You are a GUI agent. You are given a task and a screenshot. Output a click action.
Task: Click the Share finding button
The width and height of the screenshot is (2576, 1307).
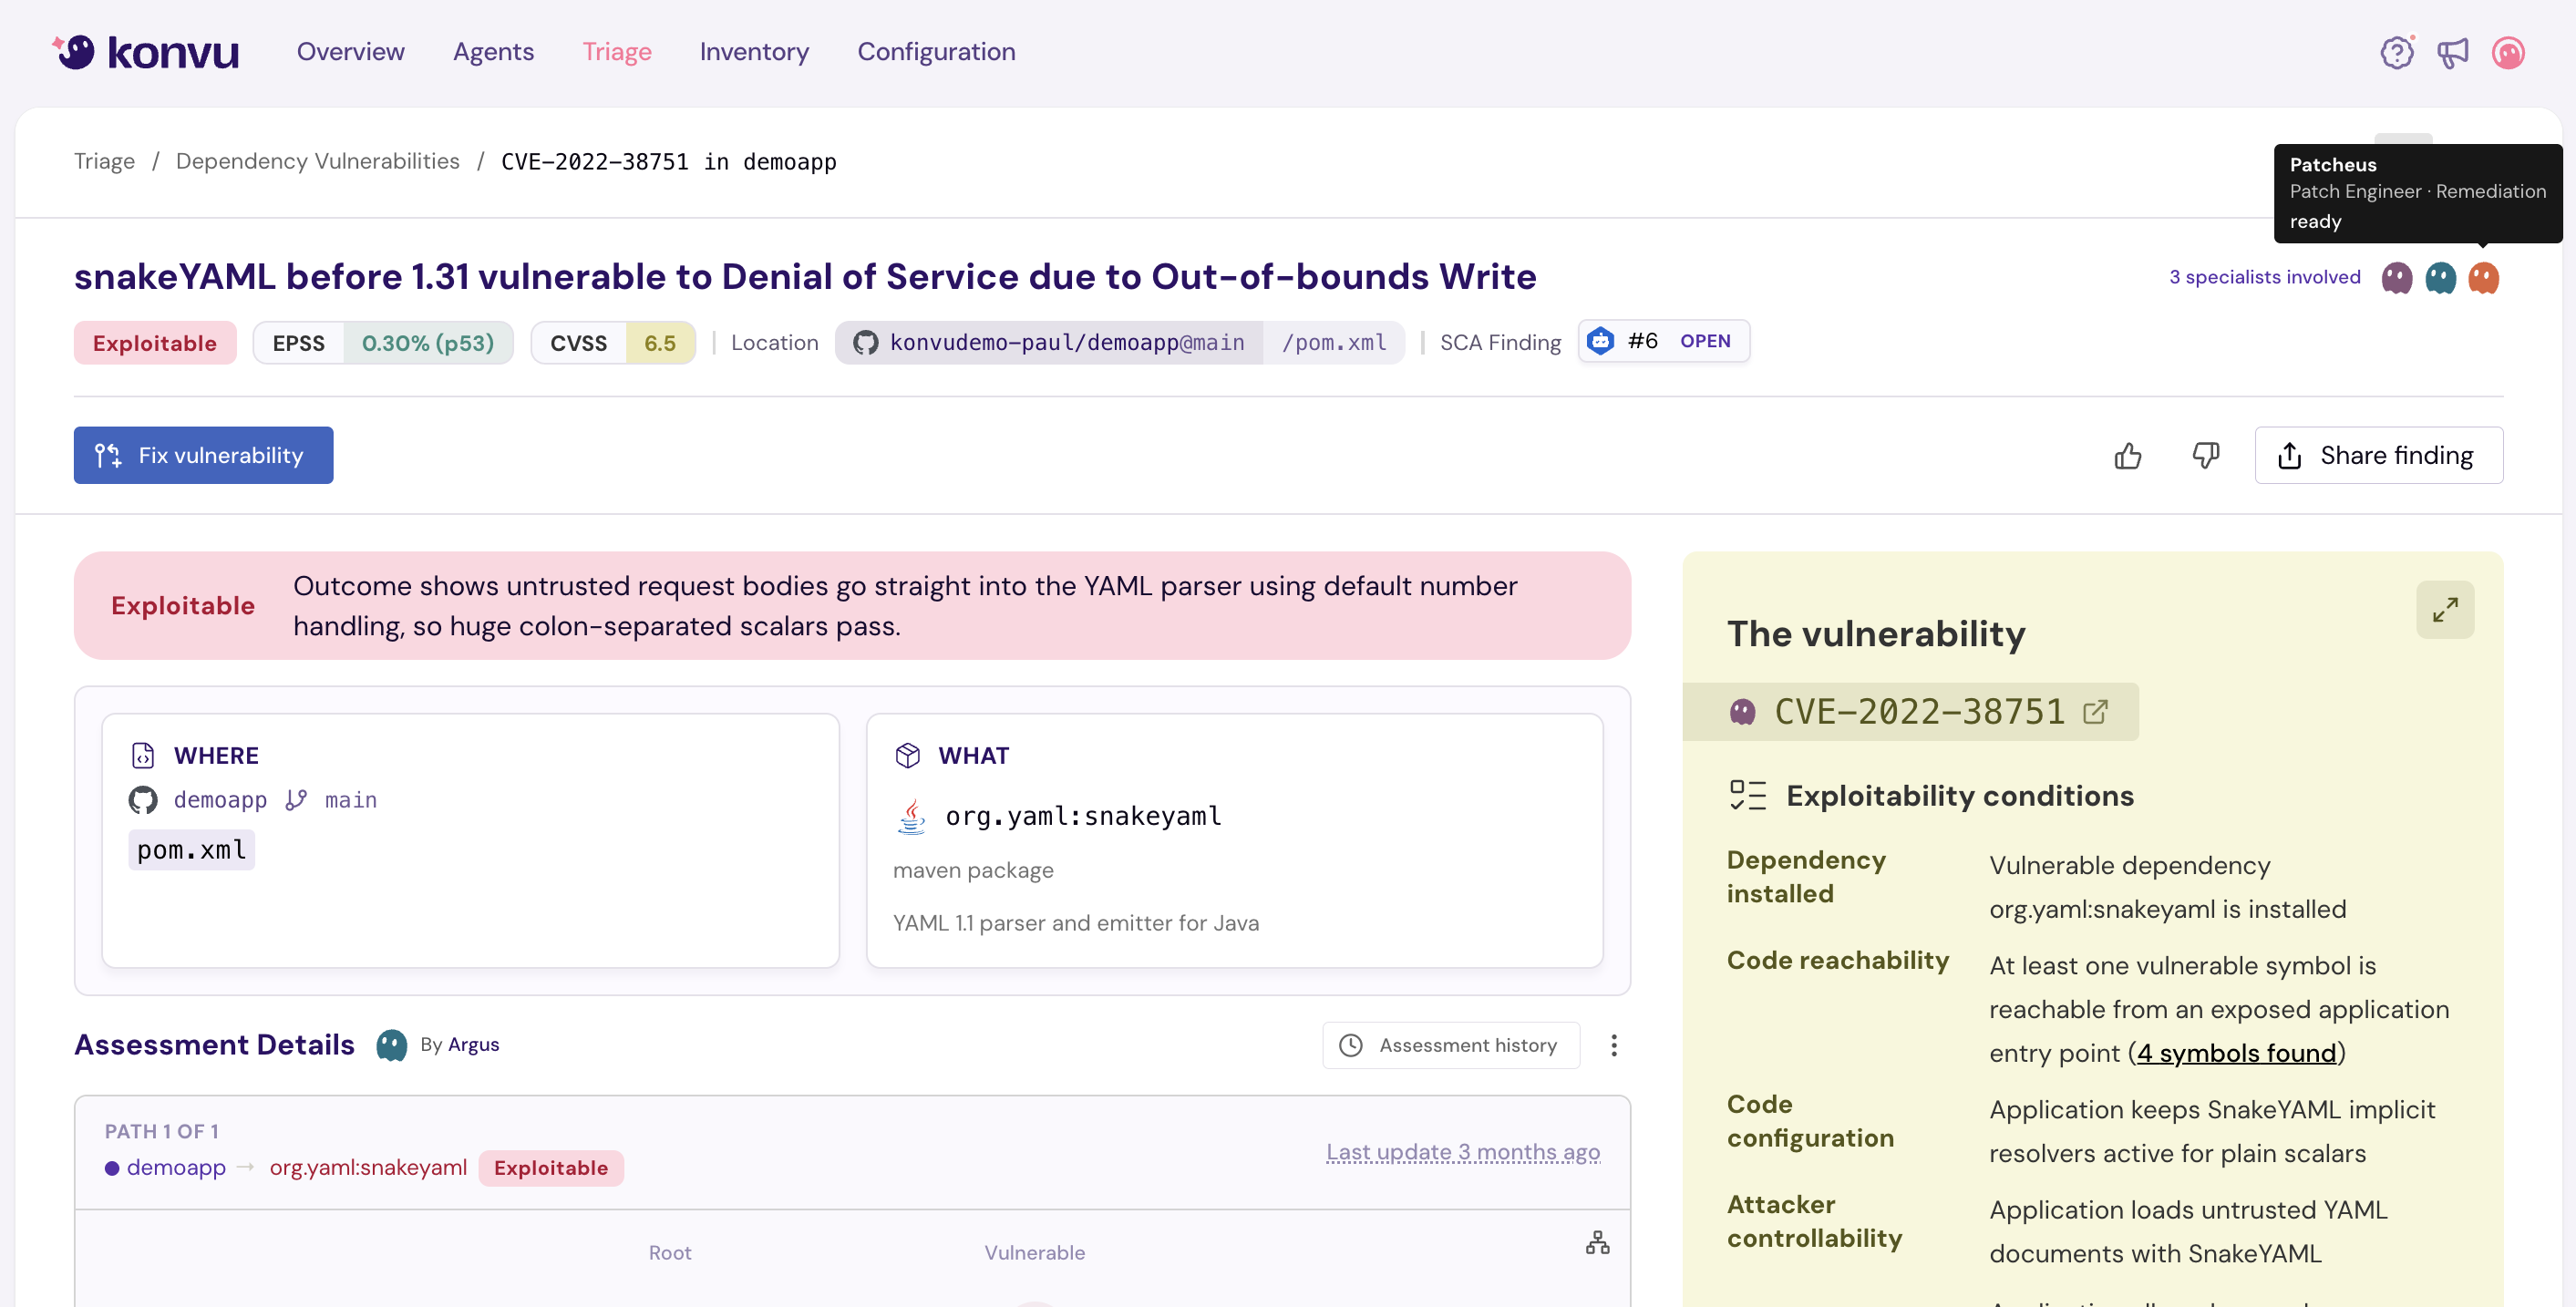[2378, 456]
